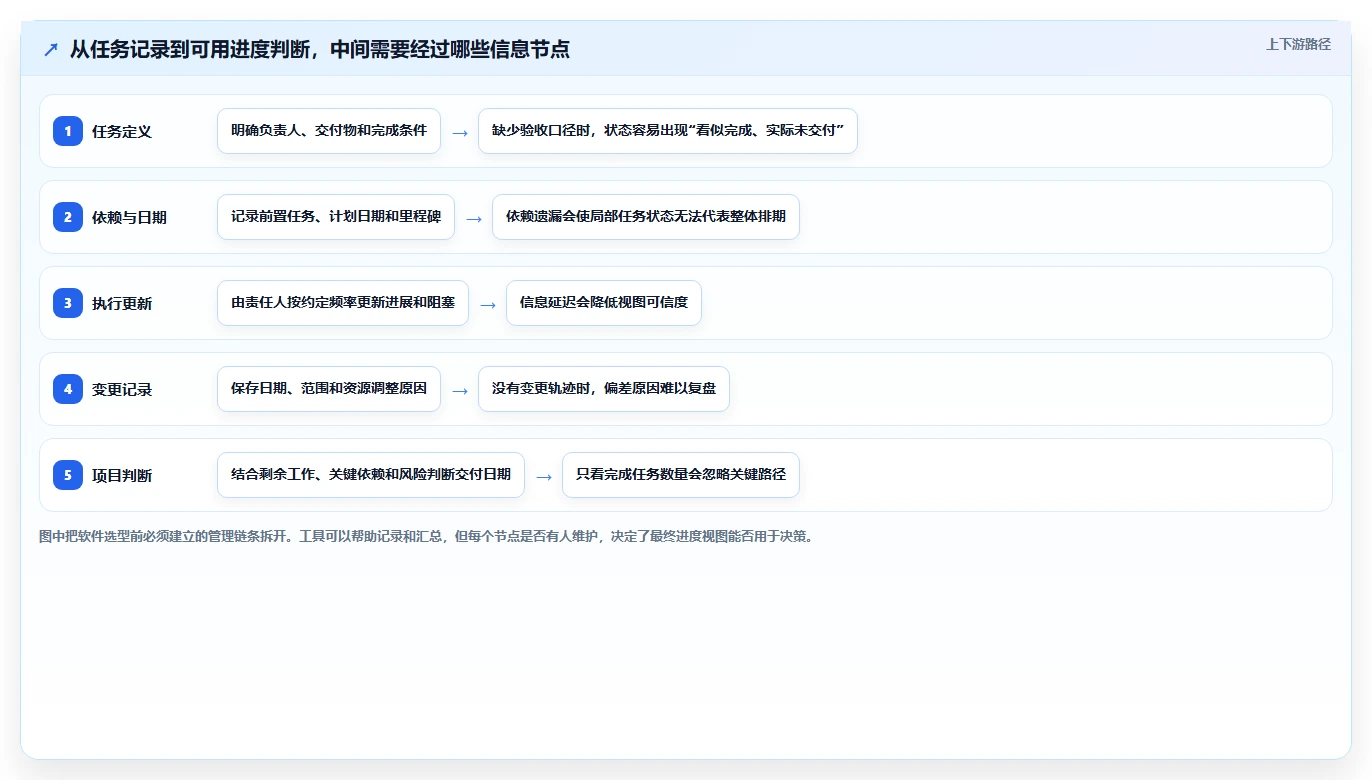Click the box 结合剩余工作、关键依赖和风险判断交付日期
The width and height of the screenshot is (1372, 780).
[371, 475]
